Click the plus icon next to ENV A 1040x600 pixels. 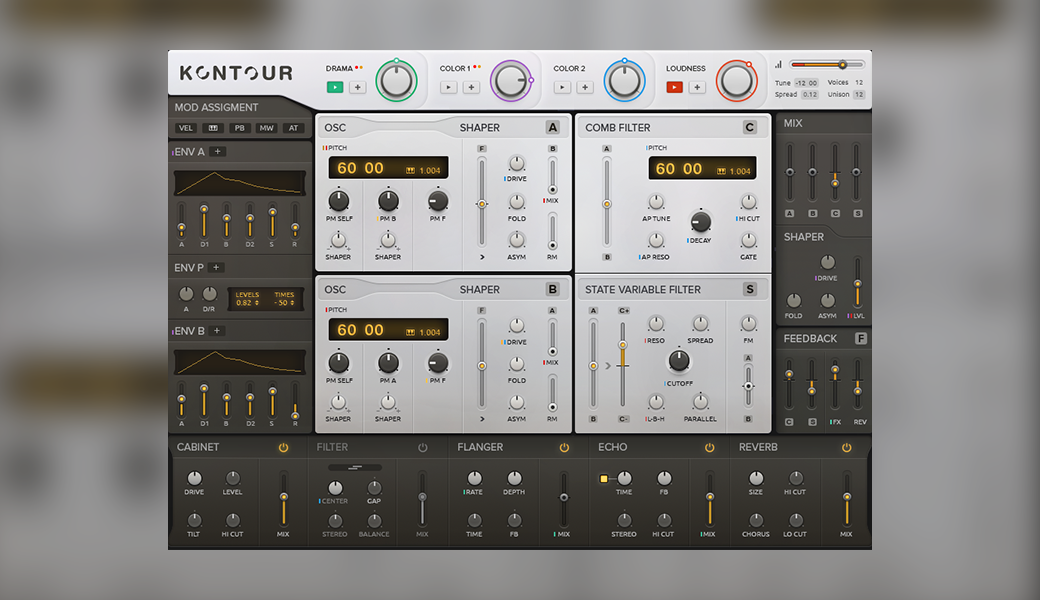pos(218,151)
